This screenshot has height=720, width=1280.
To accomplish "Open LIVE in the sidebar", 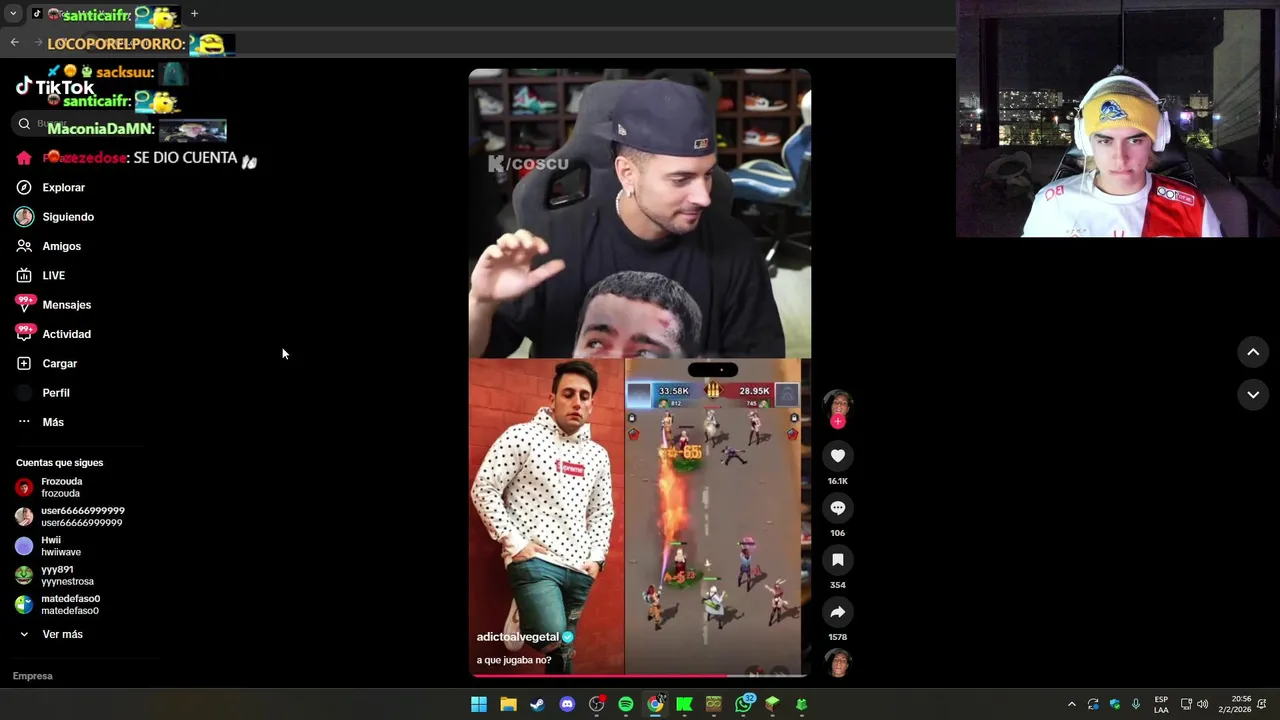I will pos(54,275).
